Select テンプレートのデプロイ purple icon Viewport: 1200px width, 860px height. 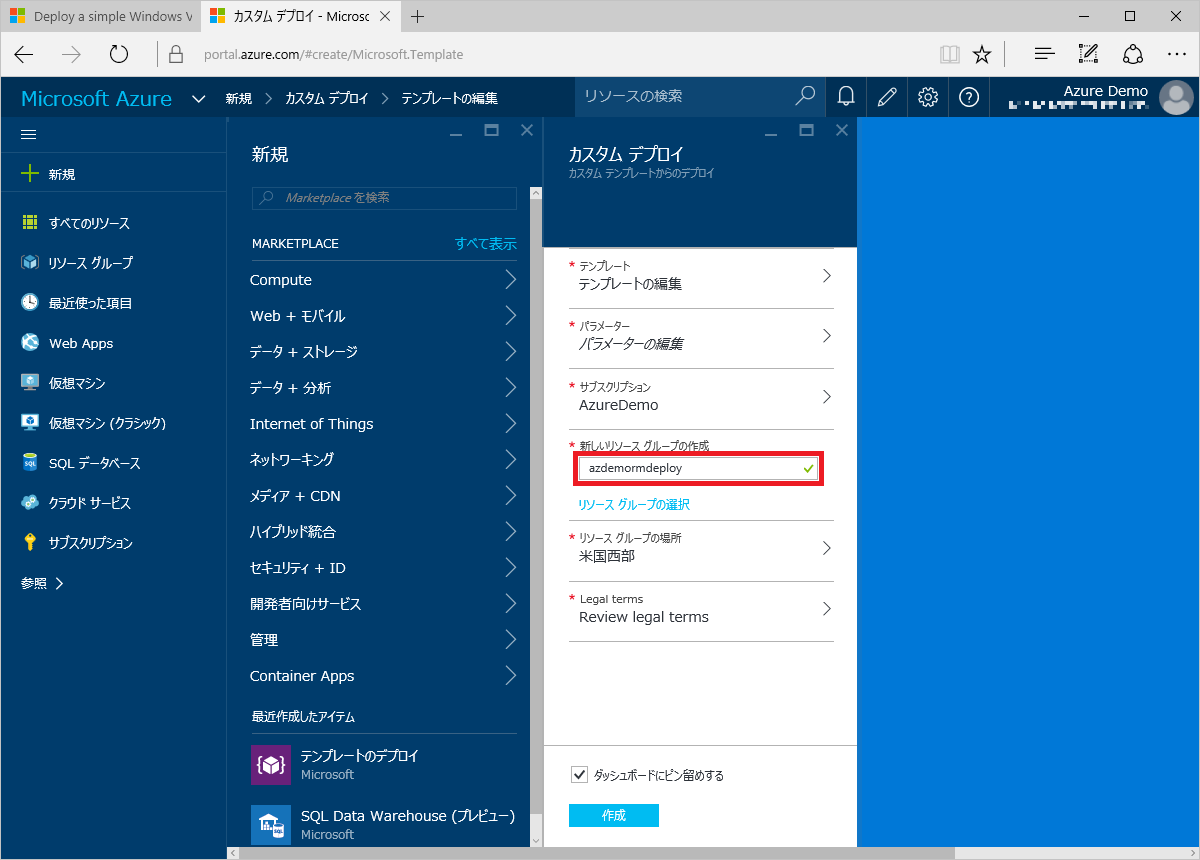pos(271,765)
